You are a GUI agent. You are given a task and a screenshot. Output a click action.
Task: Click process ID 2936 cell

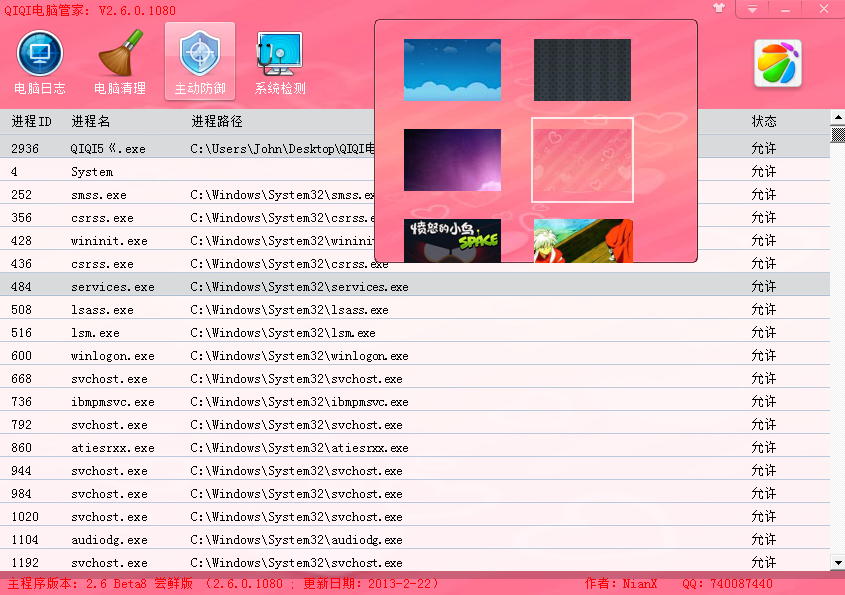25,148
